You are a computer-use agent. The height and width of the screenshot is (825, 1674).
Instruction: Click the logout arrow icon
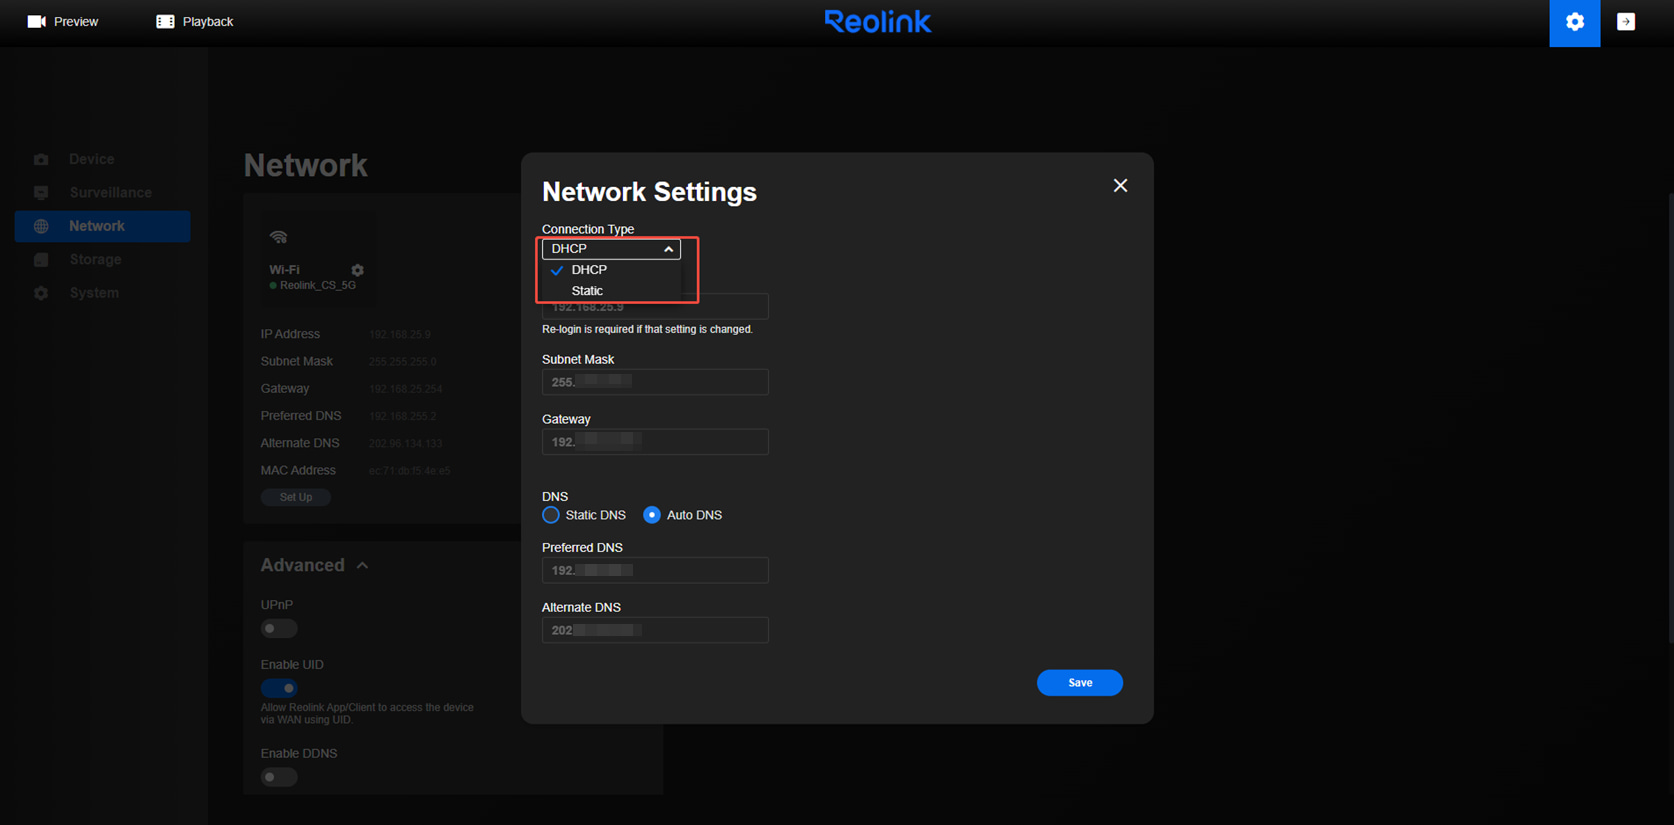coord(1626,22)
